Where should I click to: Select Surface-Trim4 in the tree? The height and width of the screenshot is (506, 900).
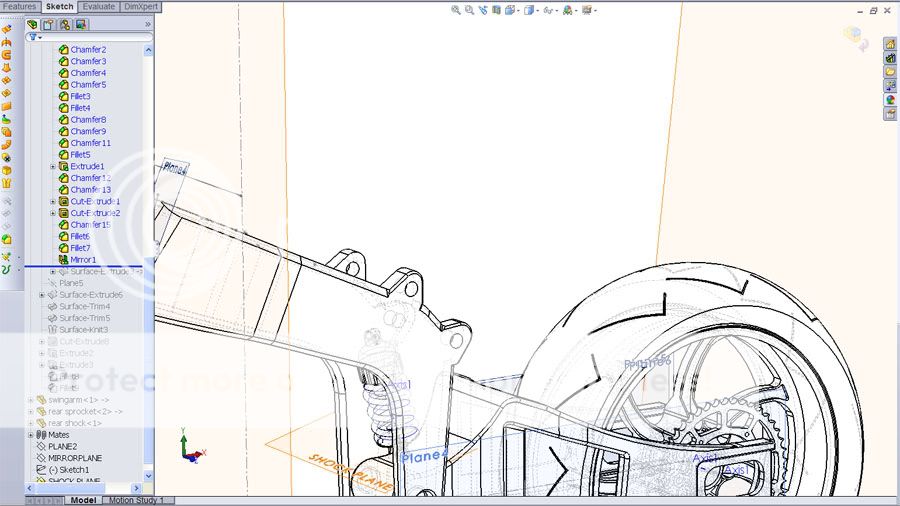(x=84, y=306)
